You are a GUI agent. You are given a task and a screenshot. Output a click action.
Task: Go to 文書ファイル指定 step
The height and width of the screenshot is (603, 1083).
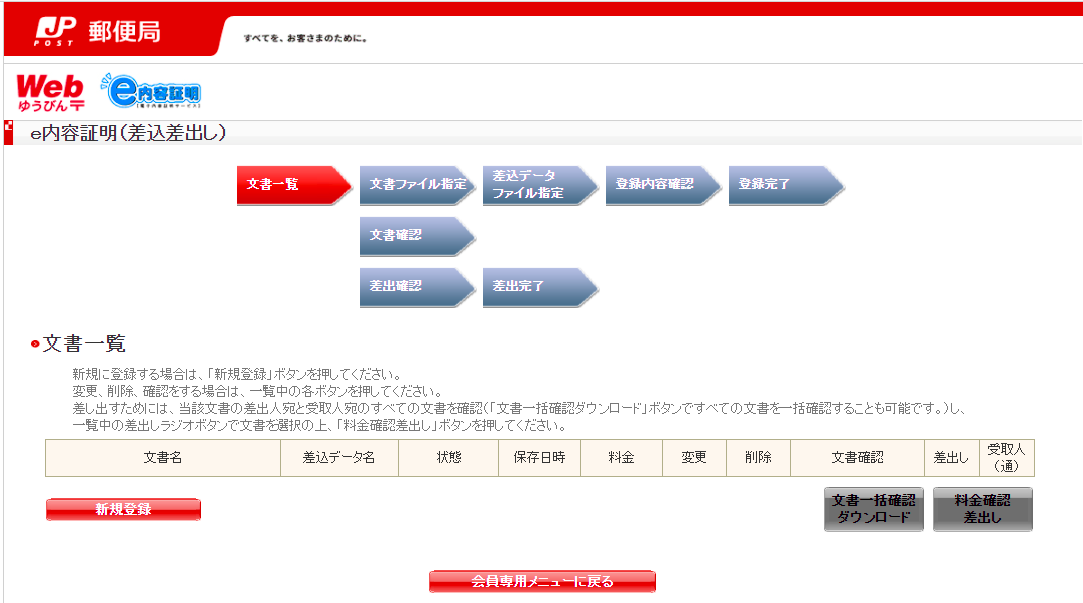[x=415, y=185]
